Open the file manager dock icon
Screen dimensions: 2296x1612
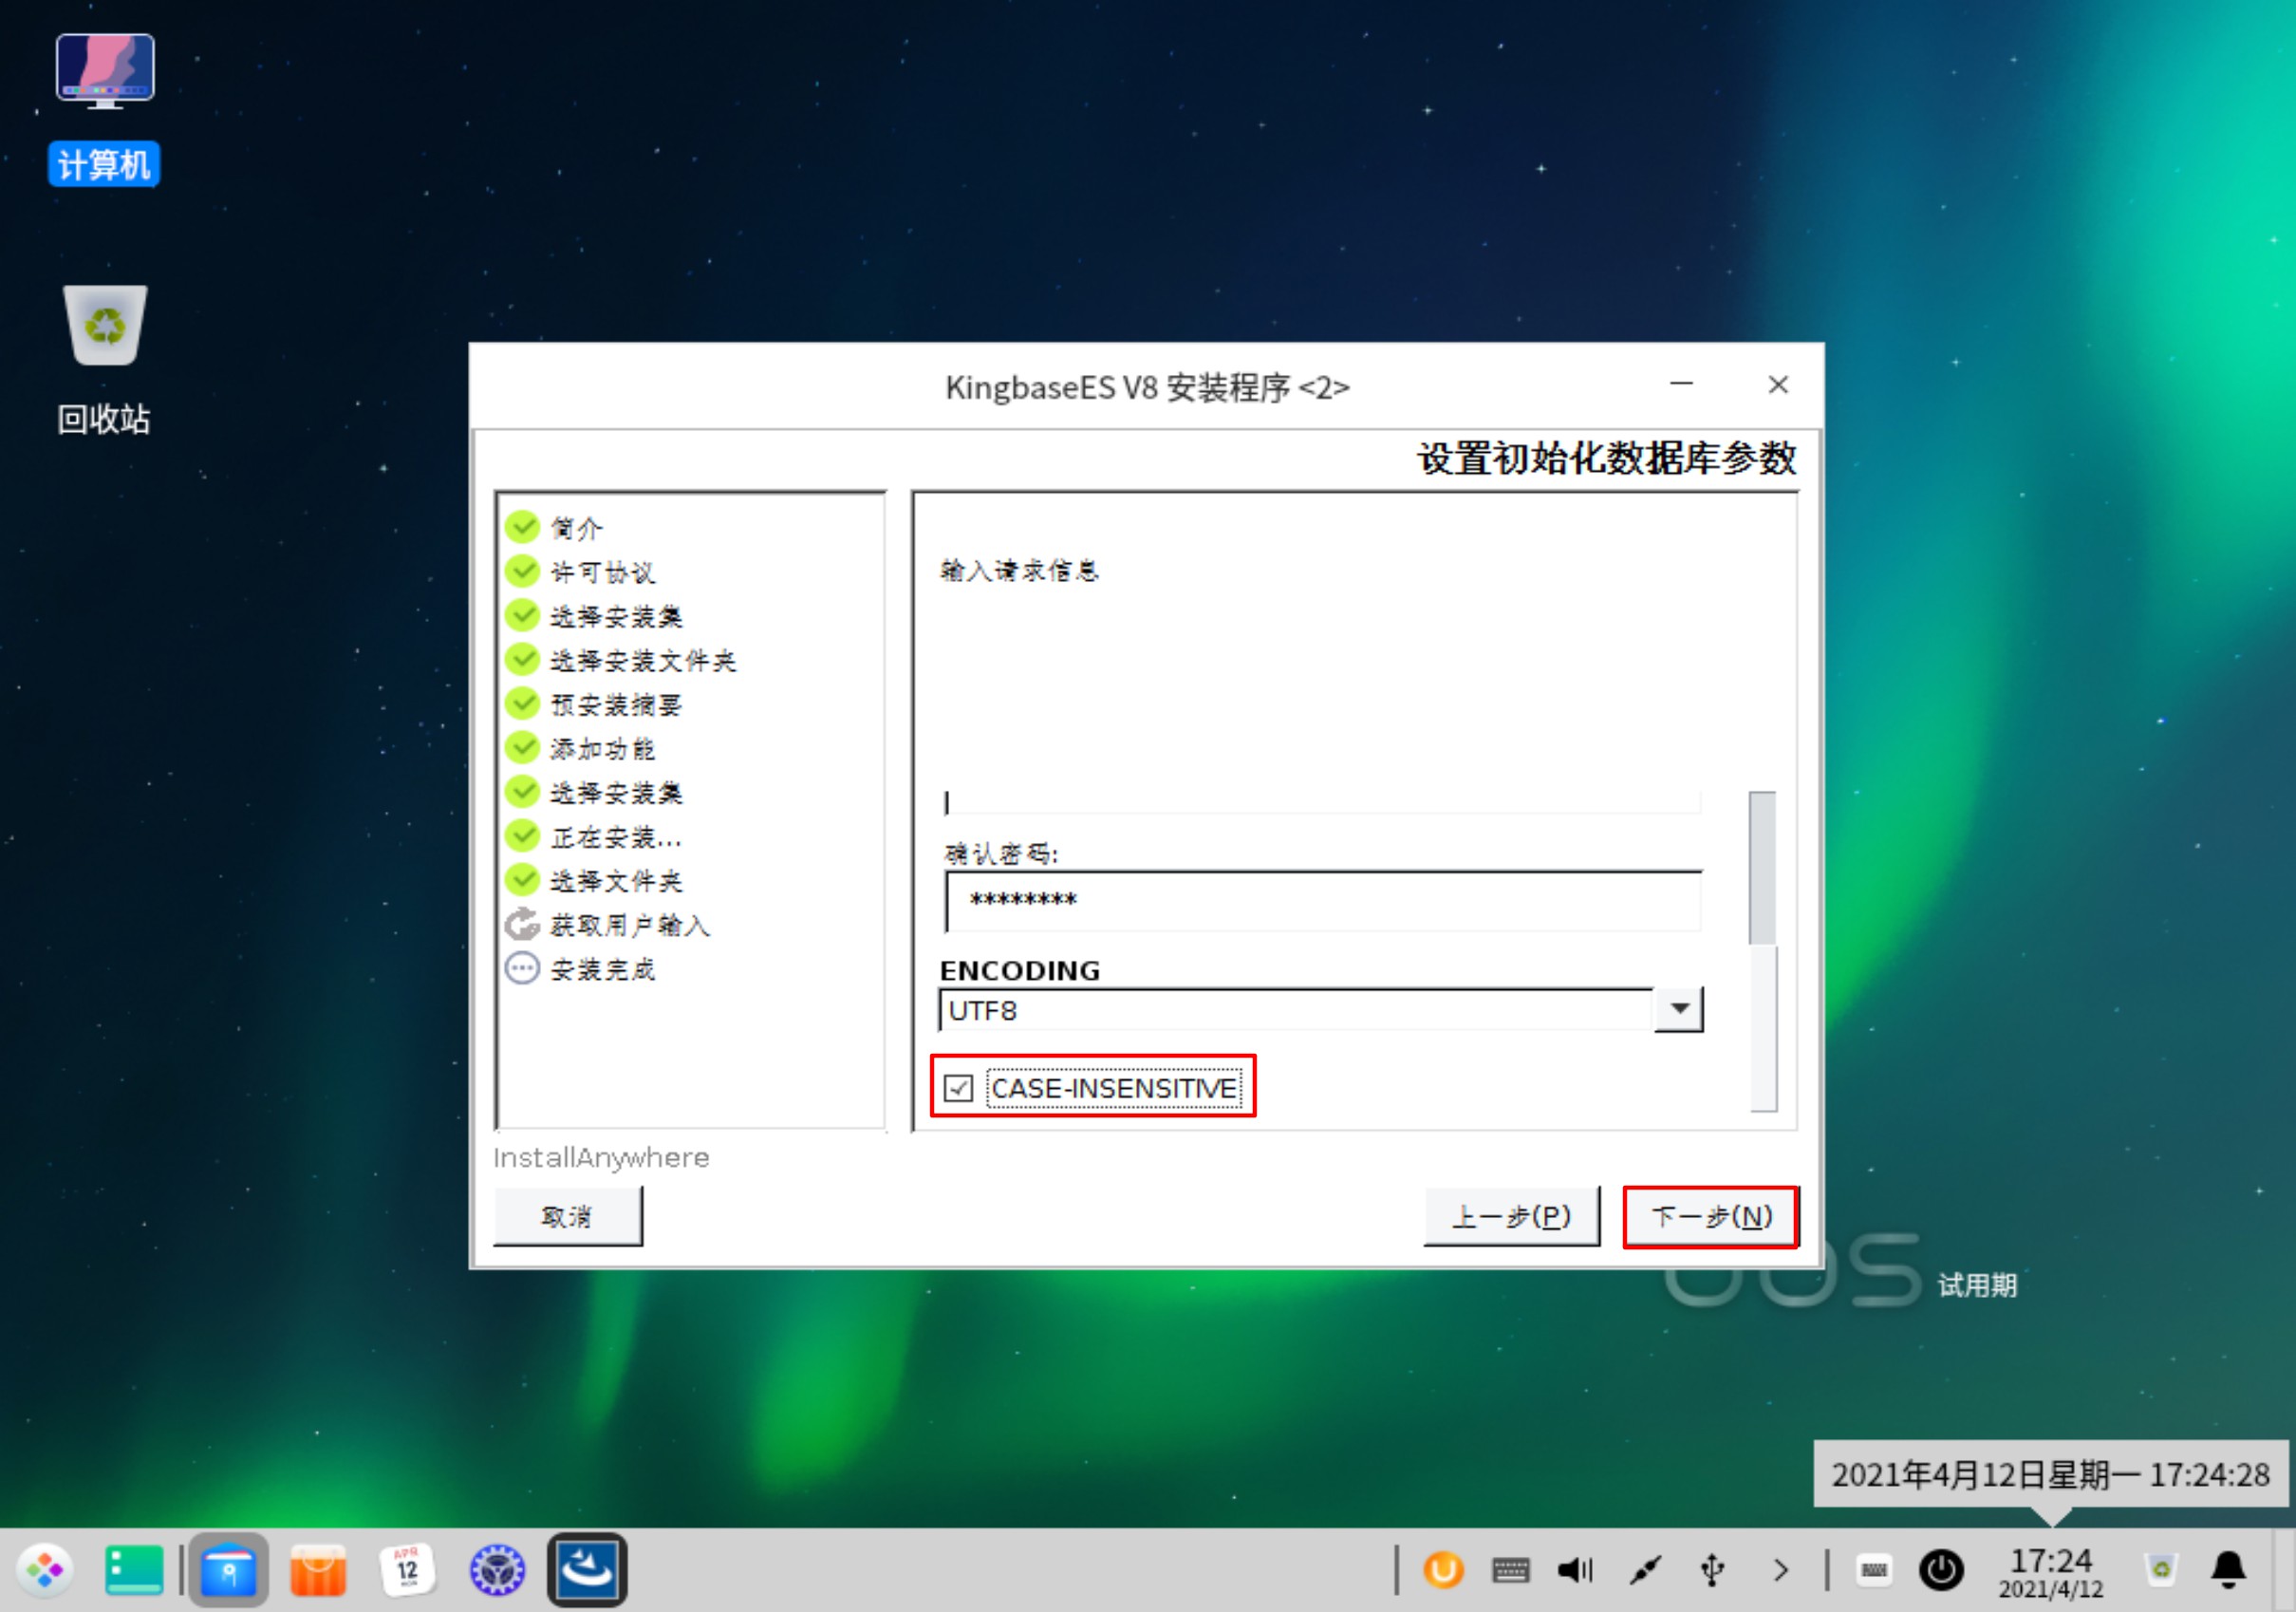point(228,1570)
